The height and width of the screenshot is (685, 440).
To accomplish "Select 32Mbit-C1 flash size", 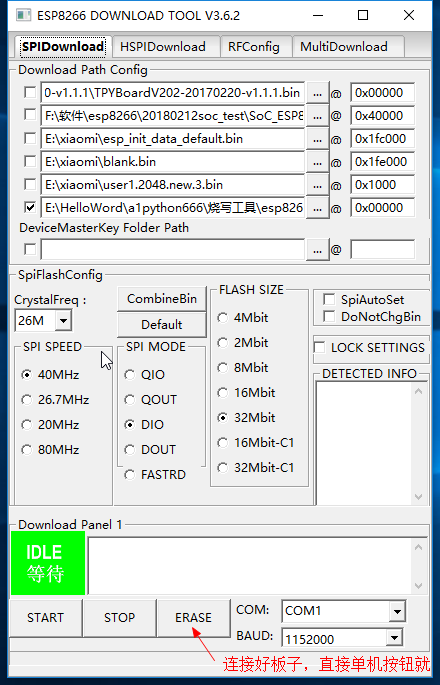I will [256, 467].
